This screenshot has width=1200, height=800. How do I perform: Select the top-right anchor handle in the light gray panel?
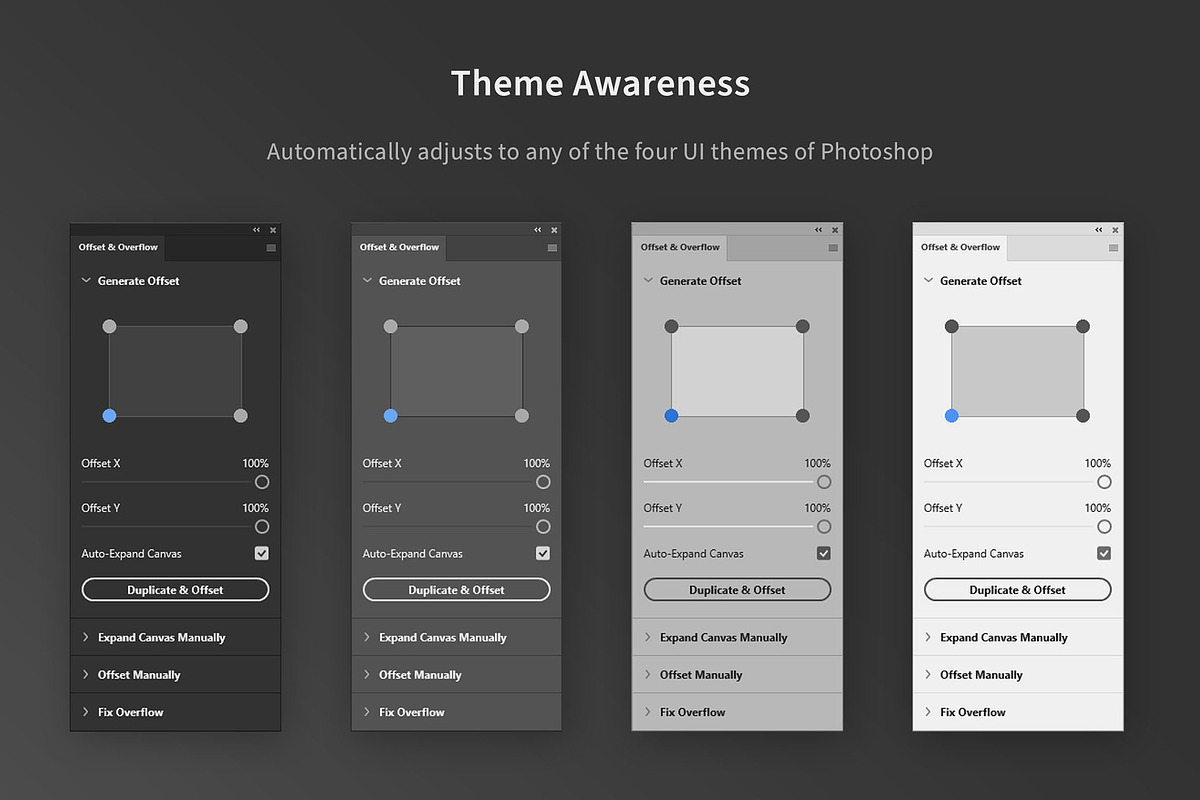pyautogui.click(x=1083, y=326)
